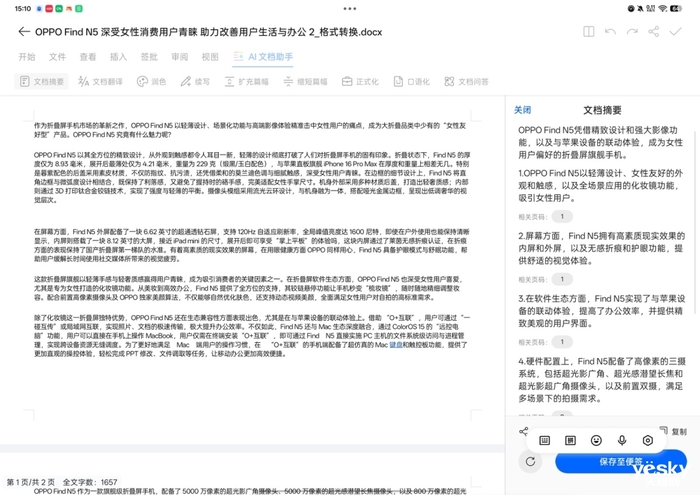The image size is (700, 495).
Task: Confirm with the checkmark icon at top right
Action: click(x=675, y=32)
